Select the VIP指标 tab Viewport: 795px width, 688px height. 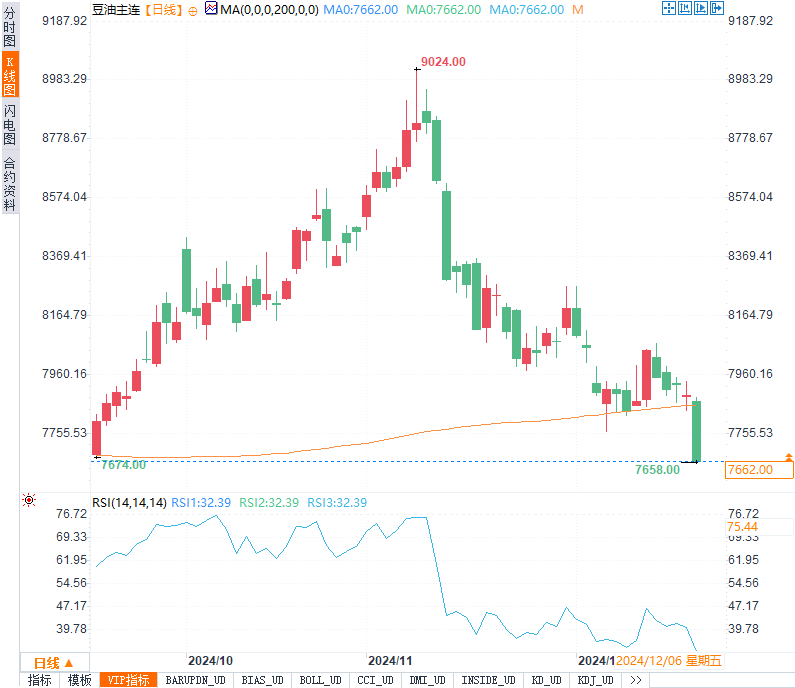coord(128,680)
